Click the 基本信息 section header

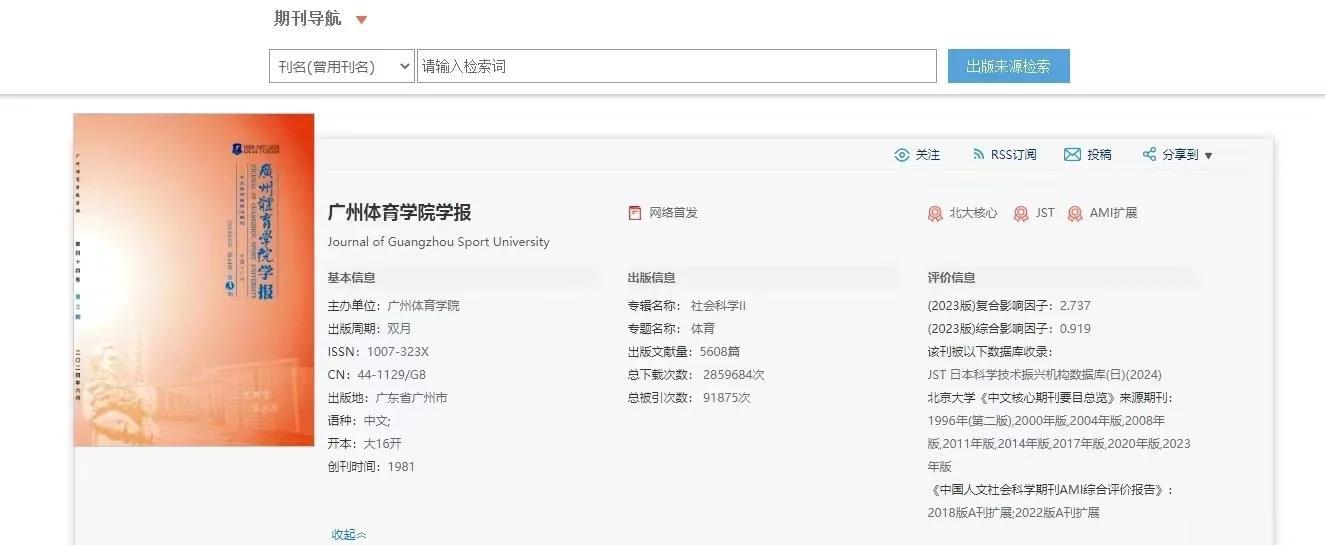[x=351, y=278]
